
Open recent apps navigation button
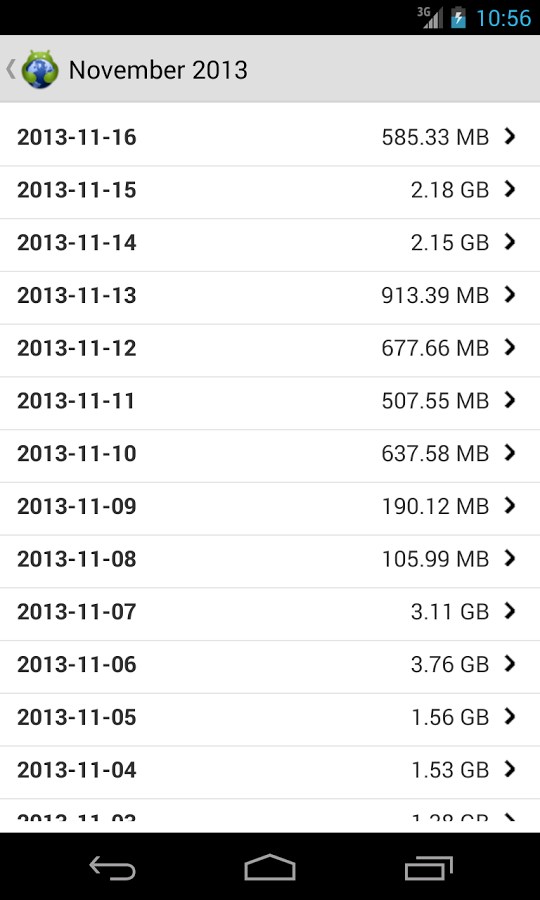428,867
